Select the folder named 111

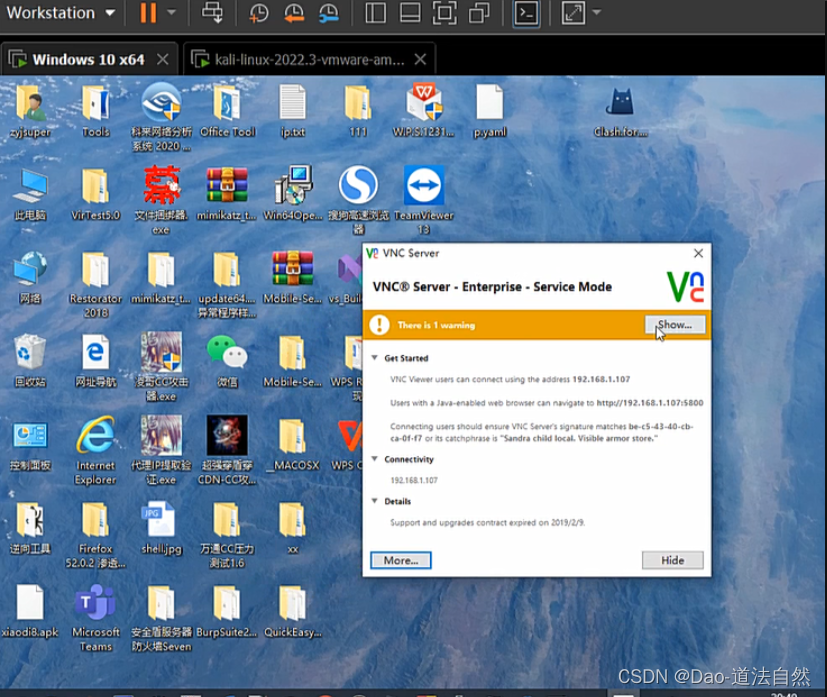[x=358, y=111]
